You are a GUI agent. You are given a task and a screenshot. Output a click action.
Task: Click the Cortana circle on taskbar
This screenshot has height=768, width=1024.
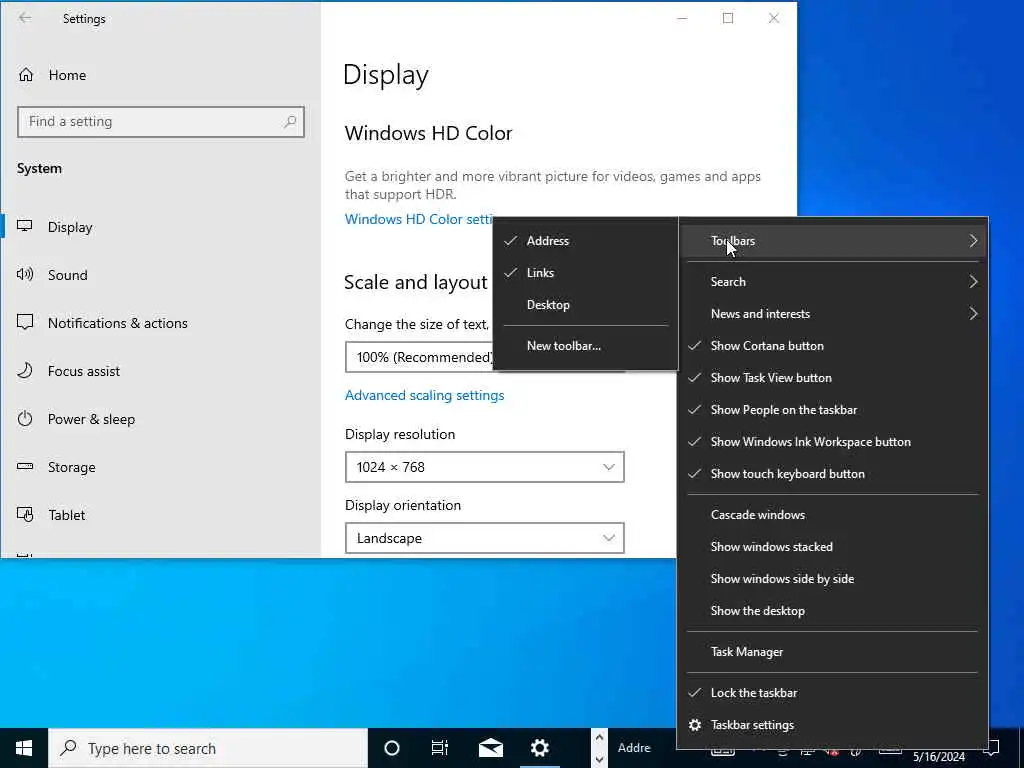392,748
